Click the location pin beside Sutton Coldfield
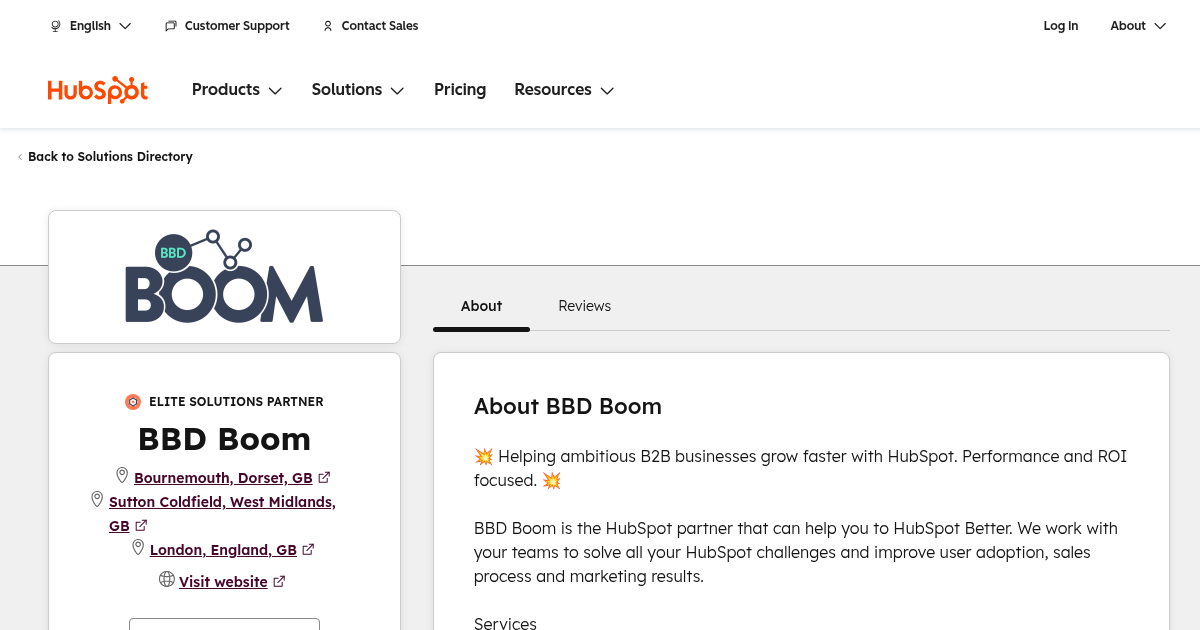Image resolution: width=1200 pixels, height=630 pixels. coord(97,499)
